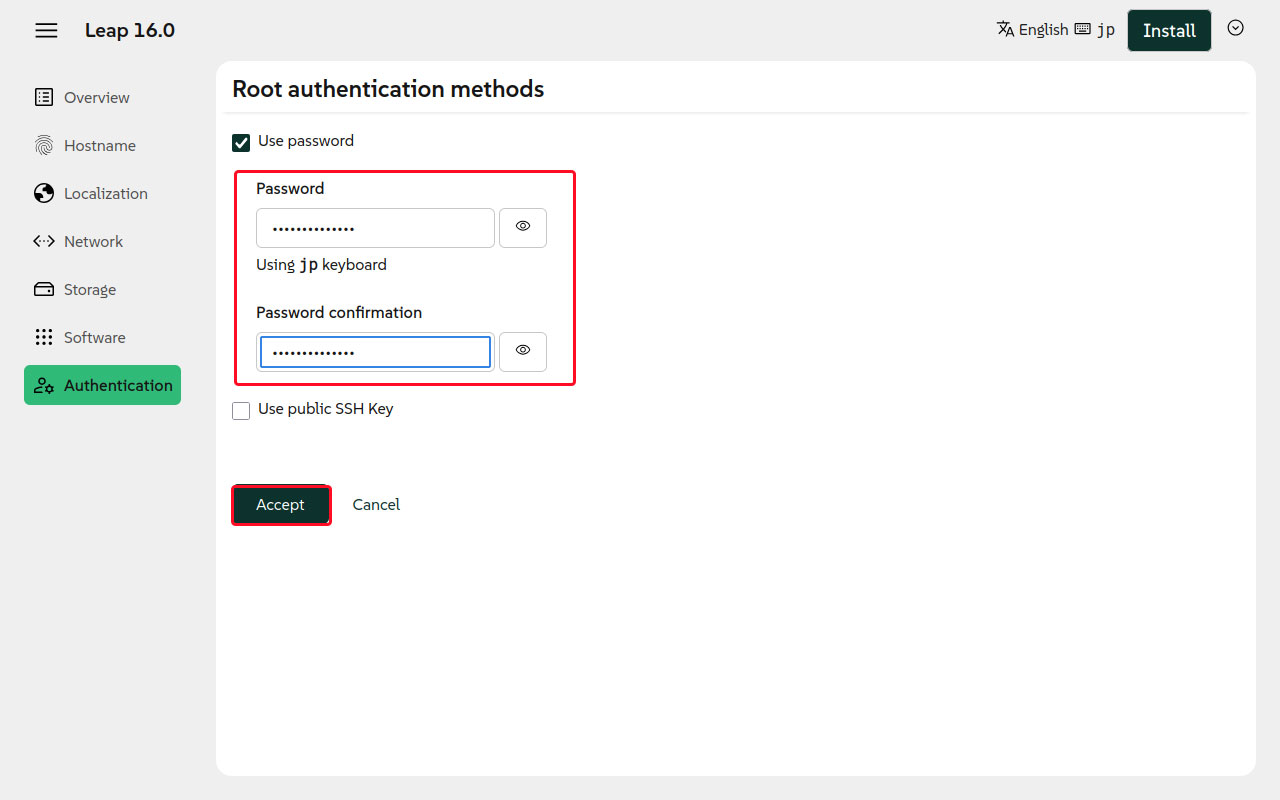Click the English language translate icon

pos(1006,29)
